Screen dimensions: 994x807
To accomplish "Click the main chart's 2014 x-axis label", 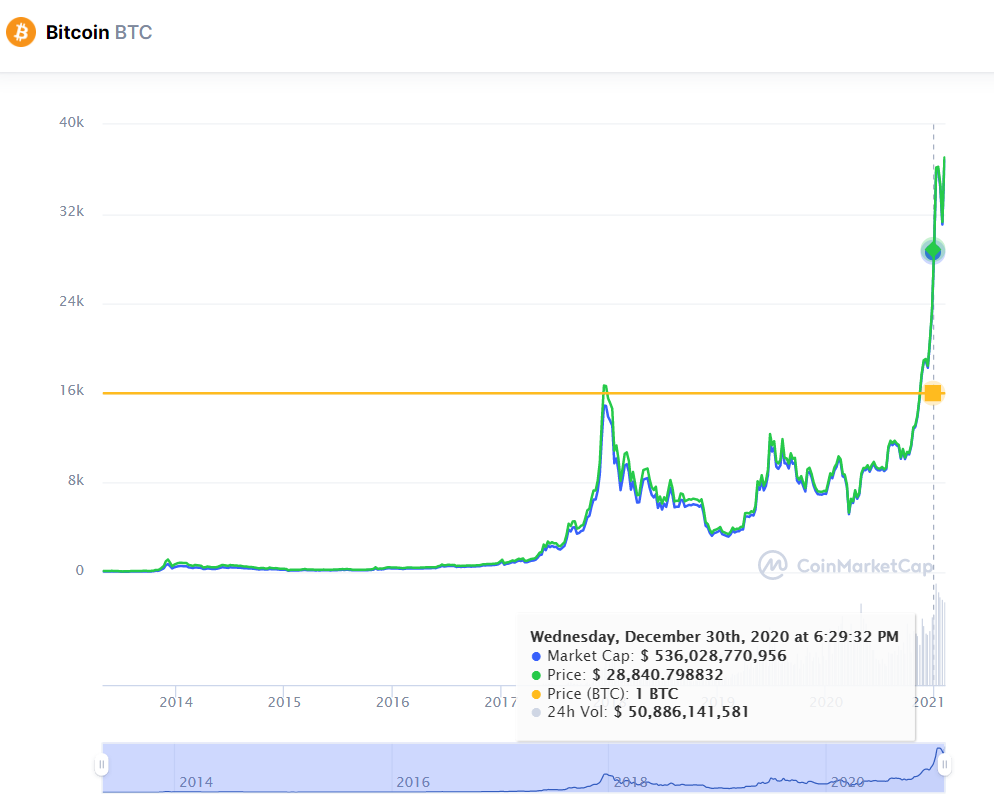I will (x=176, y=702).
